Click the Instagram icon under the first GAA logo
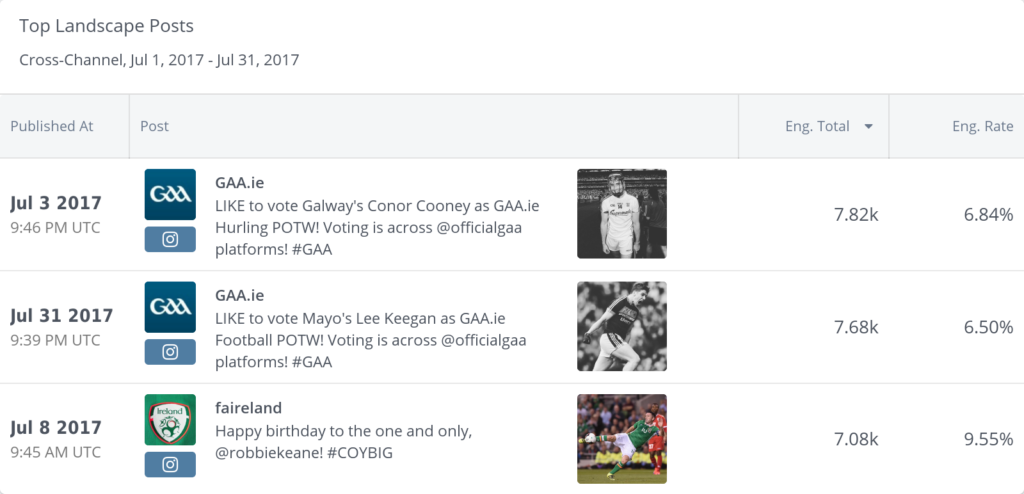Screen dimensions: 1024x494 (x=170, y=239)
